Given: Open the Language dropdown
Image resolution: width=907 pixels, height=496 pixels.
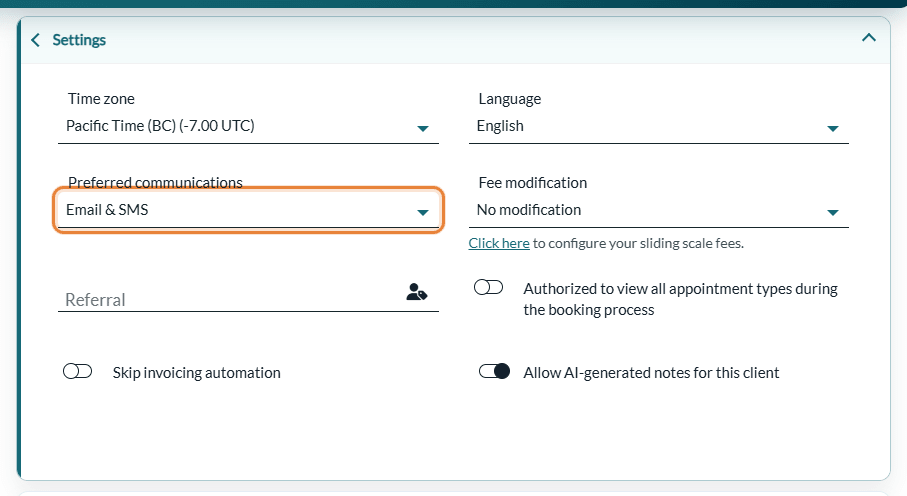Looking at the screenshot, I should pyautogui.click(x=658, y=126).
